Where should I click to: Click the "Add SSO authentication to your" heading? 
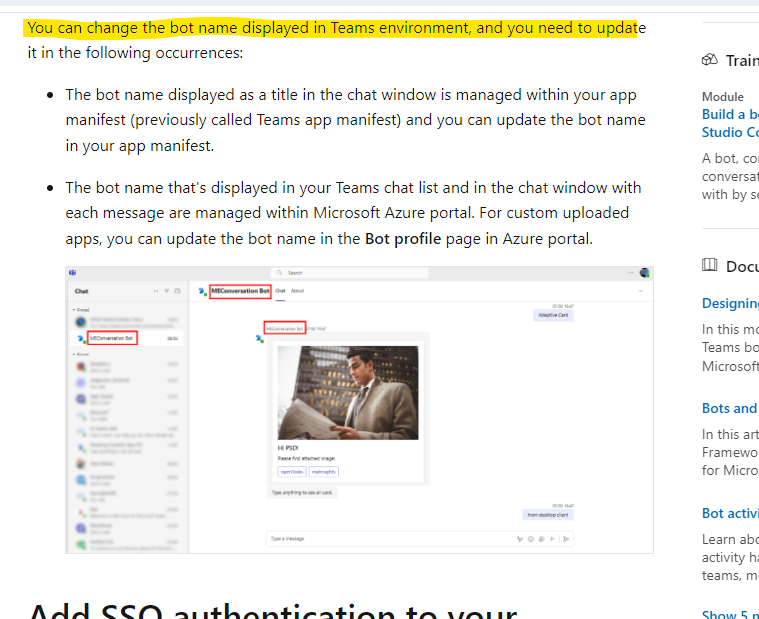(x=273, y=611)
